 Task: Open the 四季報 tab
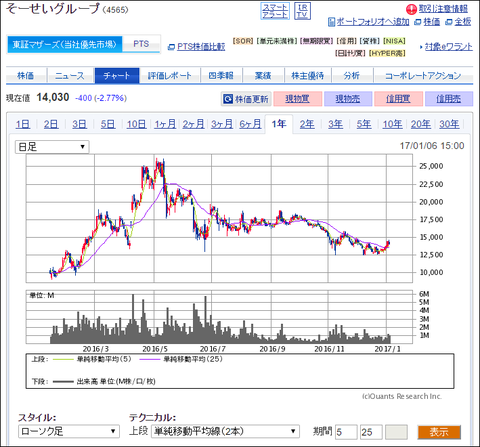pyautogui.click(x=221, y=76)
